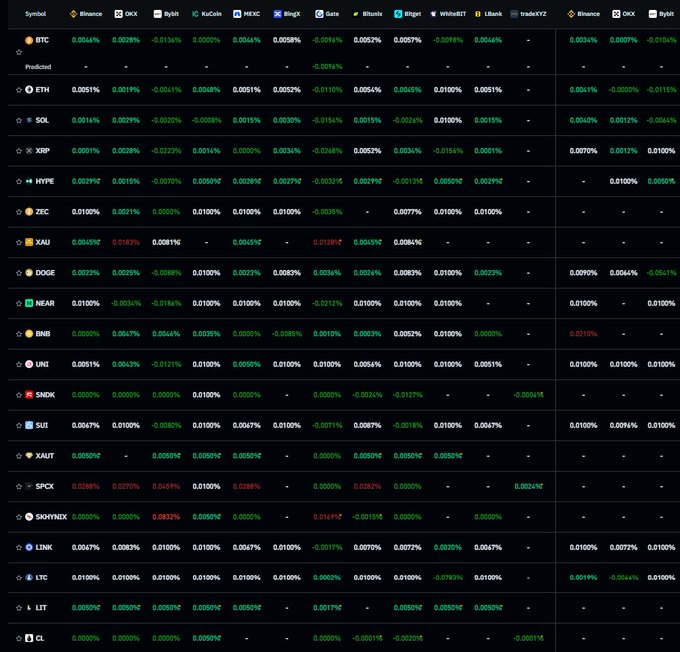Click SKHYNIX Bybit rate 0.0832%
Screen dimensions: 680x652
pyautogui.click(x=166, y=517)
